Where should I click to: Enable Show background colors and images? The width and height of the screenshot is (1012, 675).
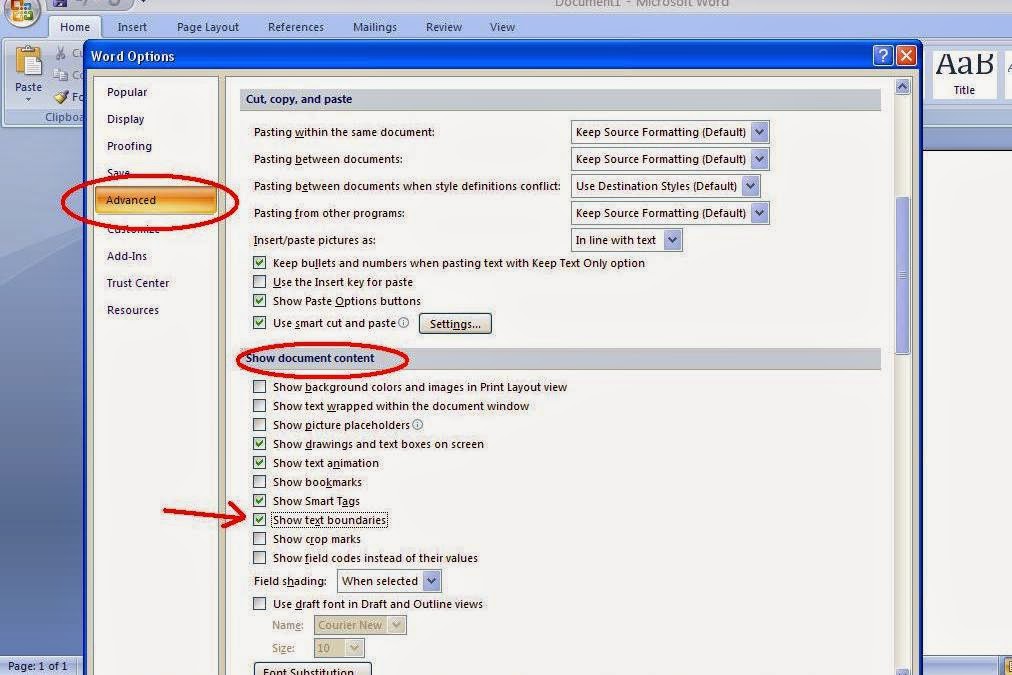click(x=259, y=387)
